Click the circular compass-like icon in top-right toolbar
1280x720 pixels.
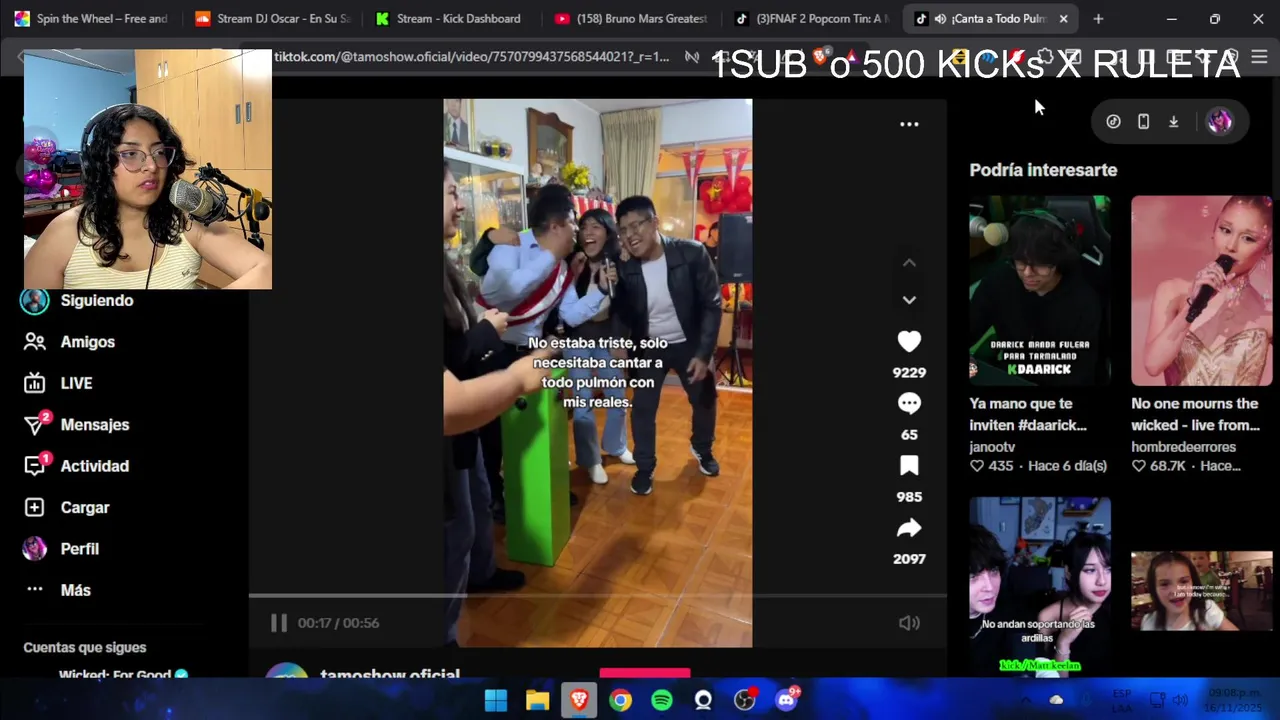click(x=1113, y=121)
